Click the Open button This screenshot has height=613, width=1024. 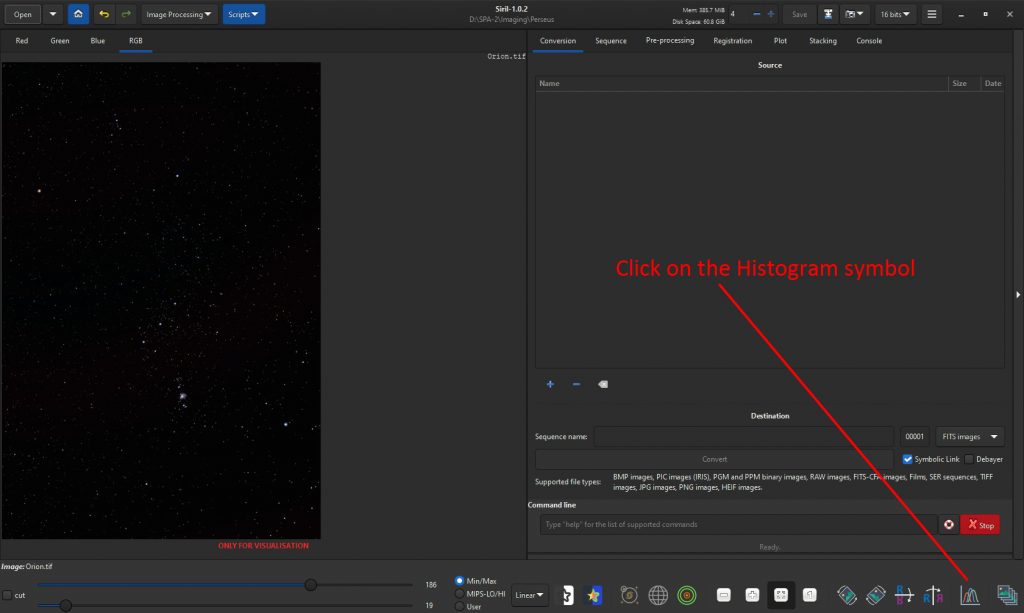pyautogui.click(x=22, y=14)
